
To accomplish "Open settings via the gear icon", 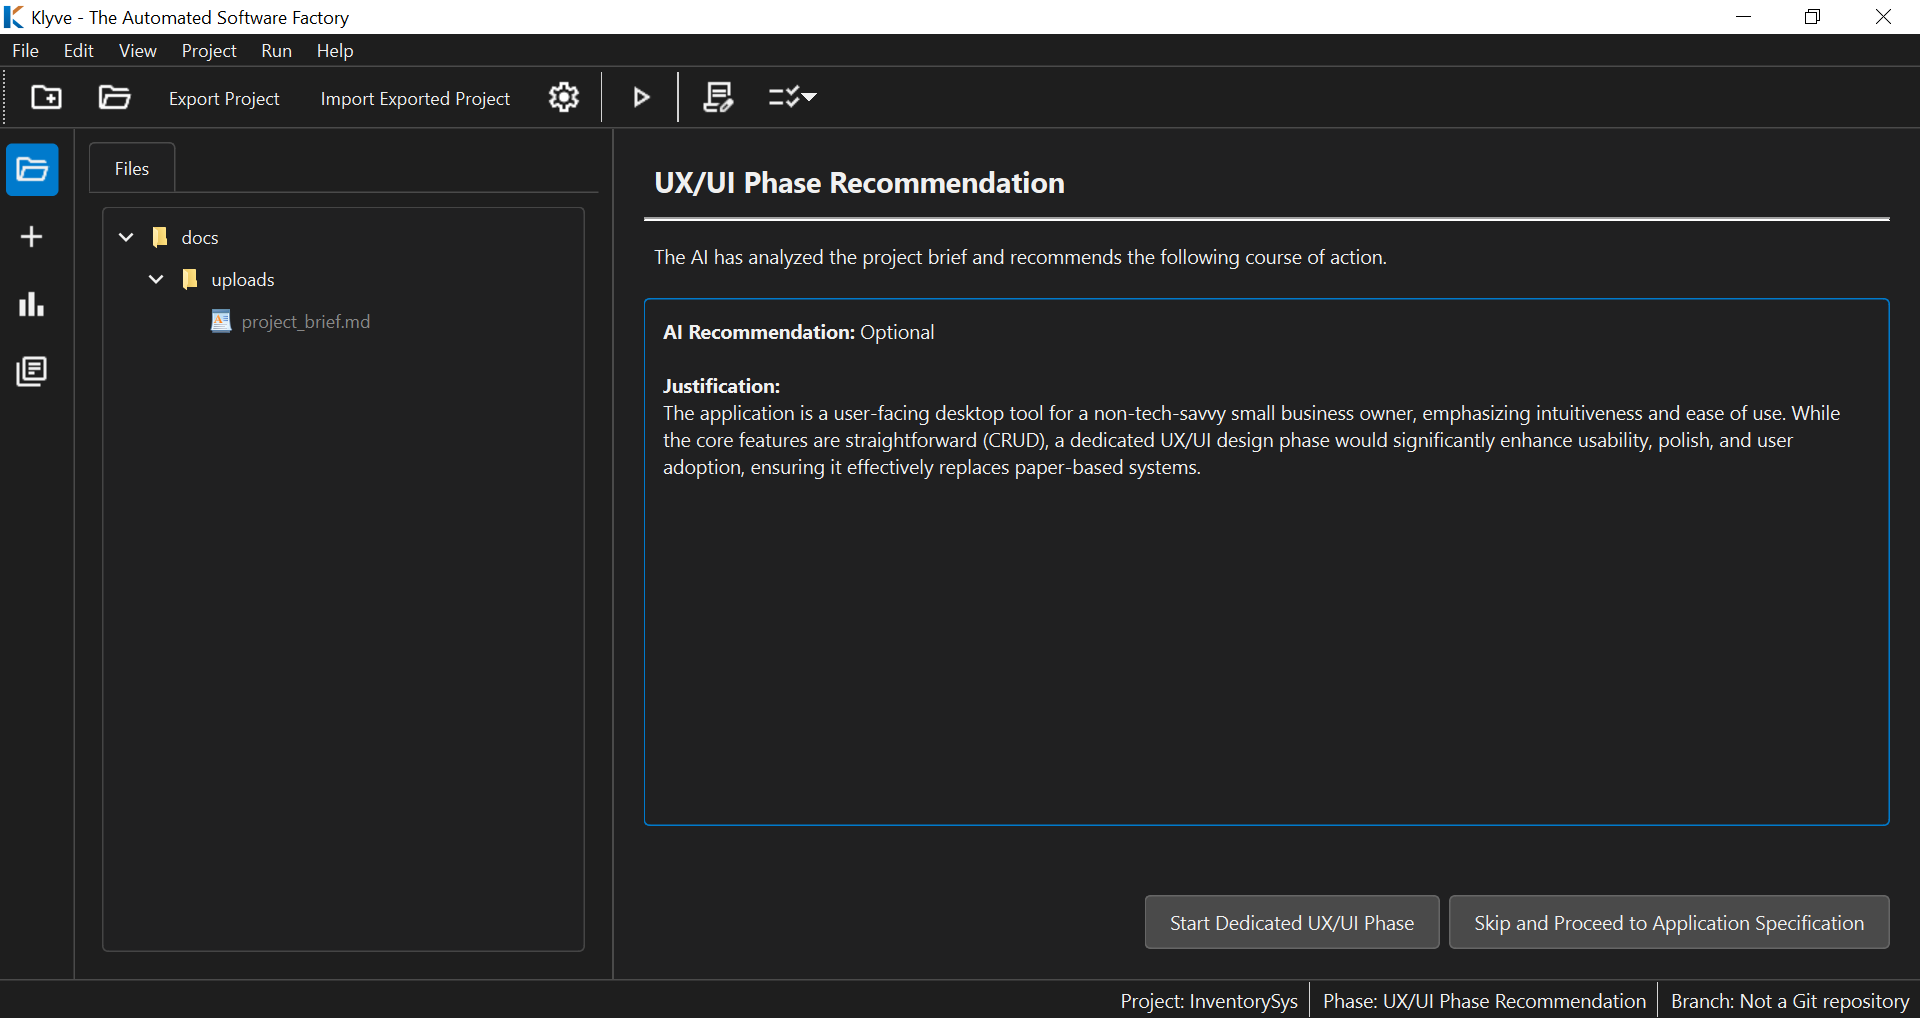I will [x=564, y=97].
